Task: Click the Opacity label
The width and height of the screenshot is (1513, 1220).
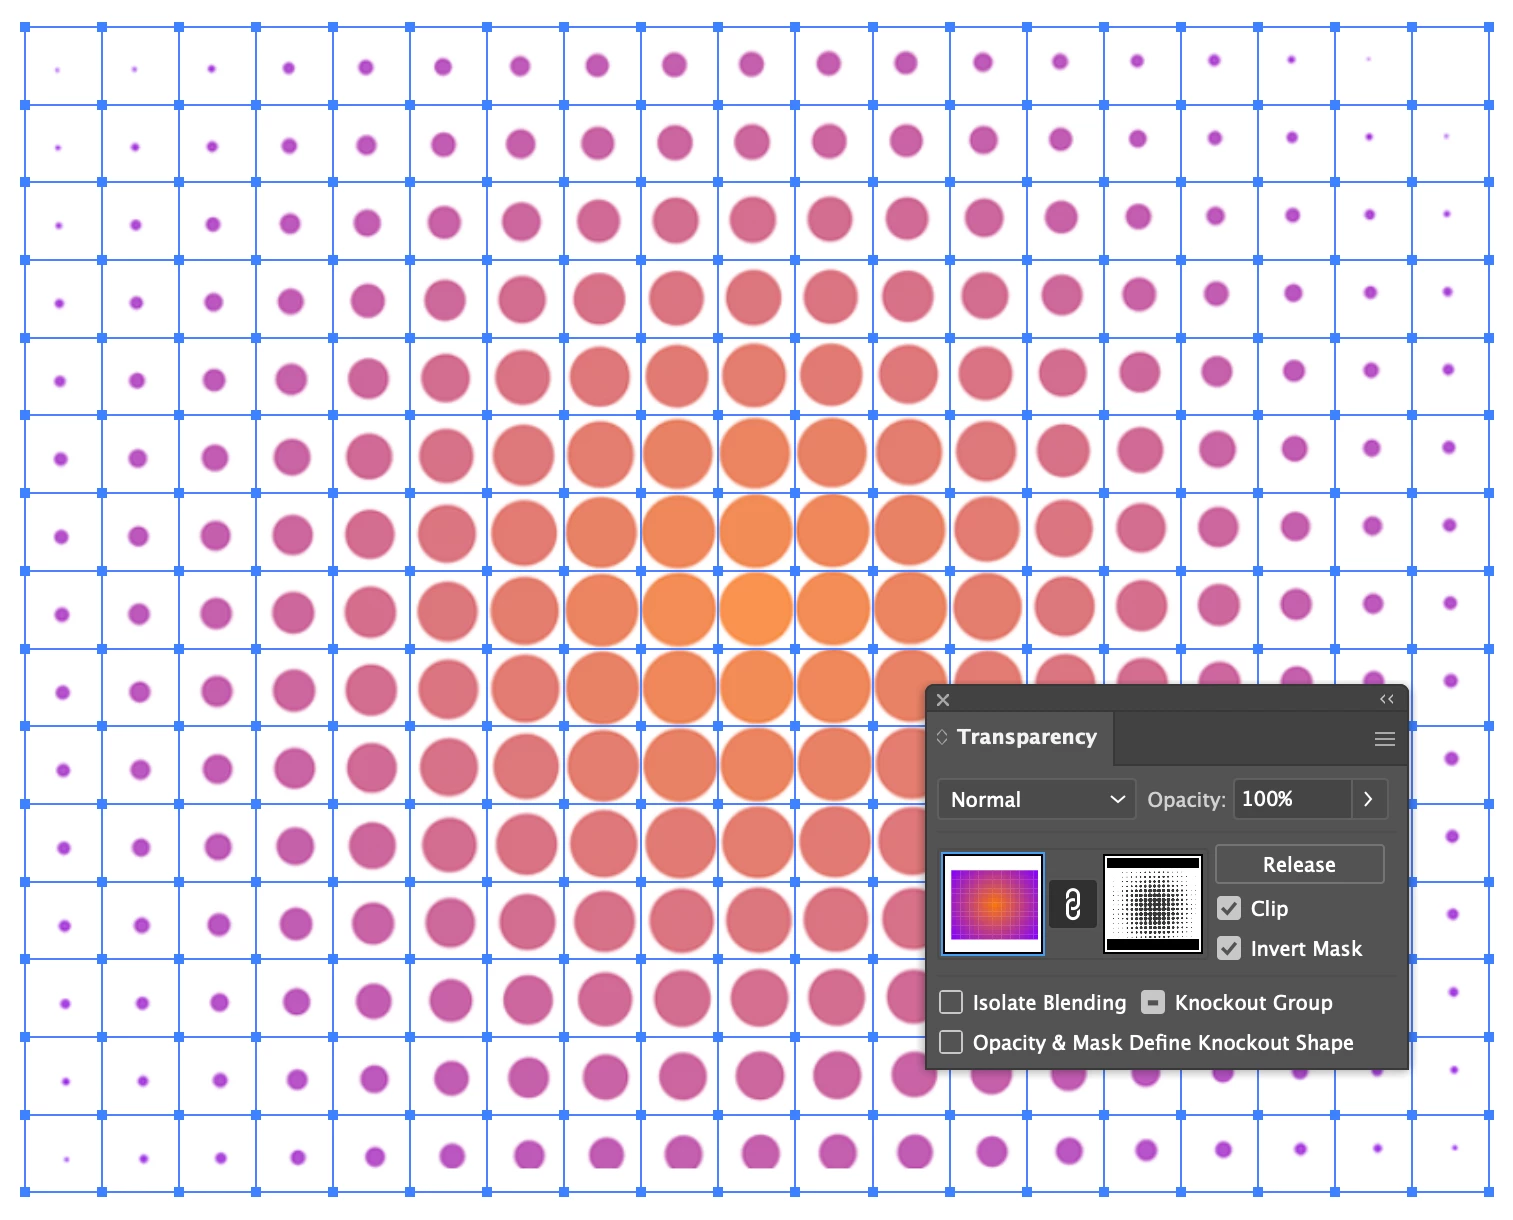Action: 1186,800
